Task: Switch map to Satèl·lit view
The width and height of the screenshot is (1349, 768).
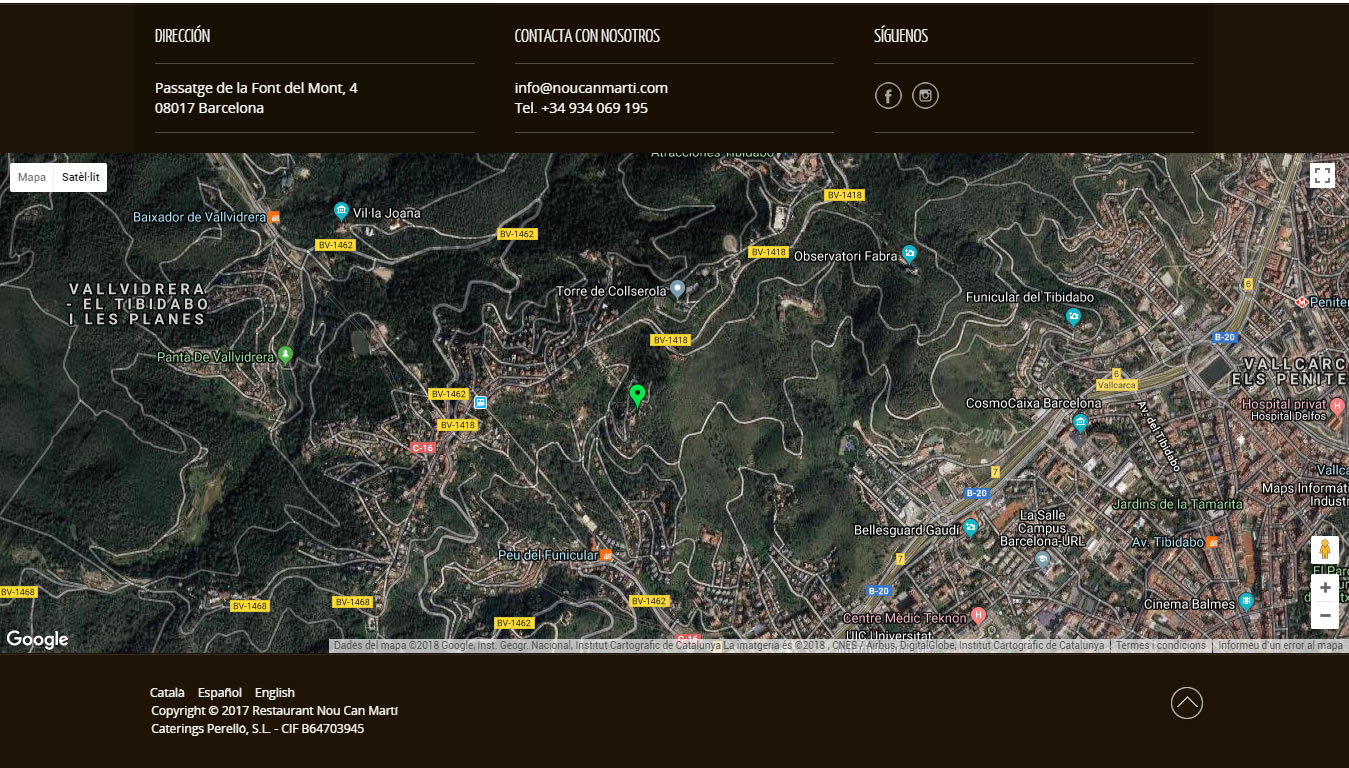Action: point(80,177)
